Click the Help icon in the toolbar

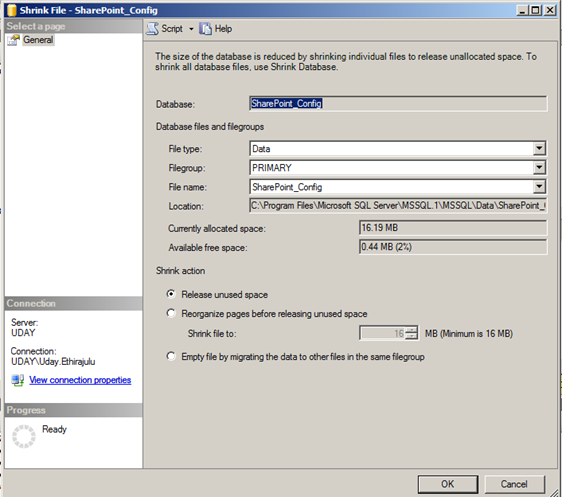pos(206,29)
